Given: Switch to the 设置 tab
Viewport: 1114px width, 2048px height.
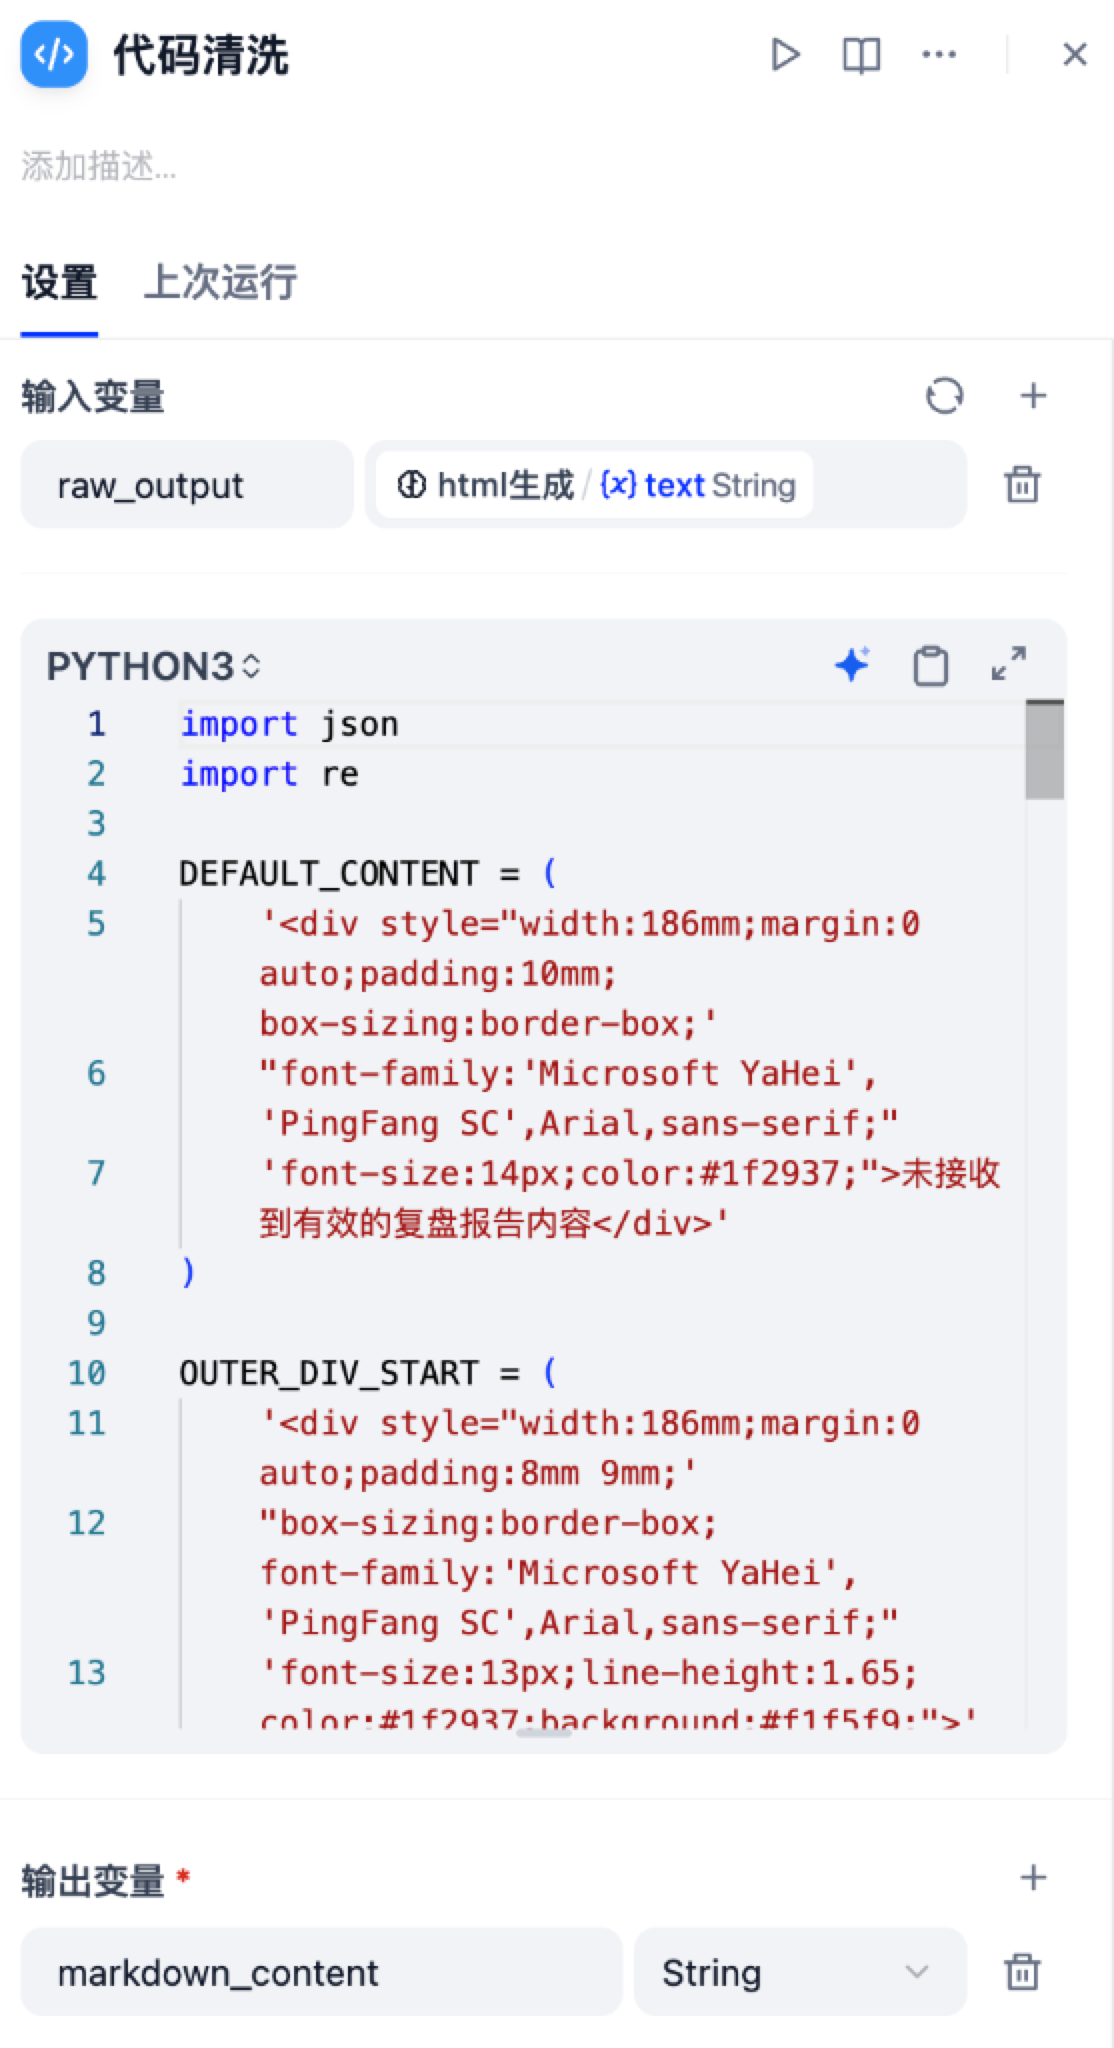Looking at the screenshot, I should (x=59, y=283).
